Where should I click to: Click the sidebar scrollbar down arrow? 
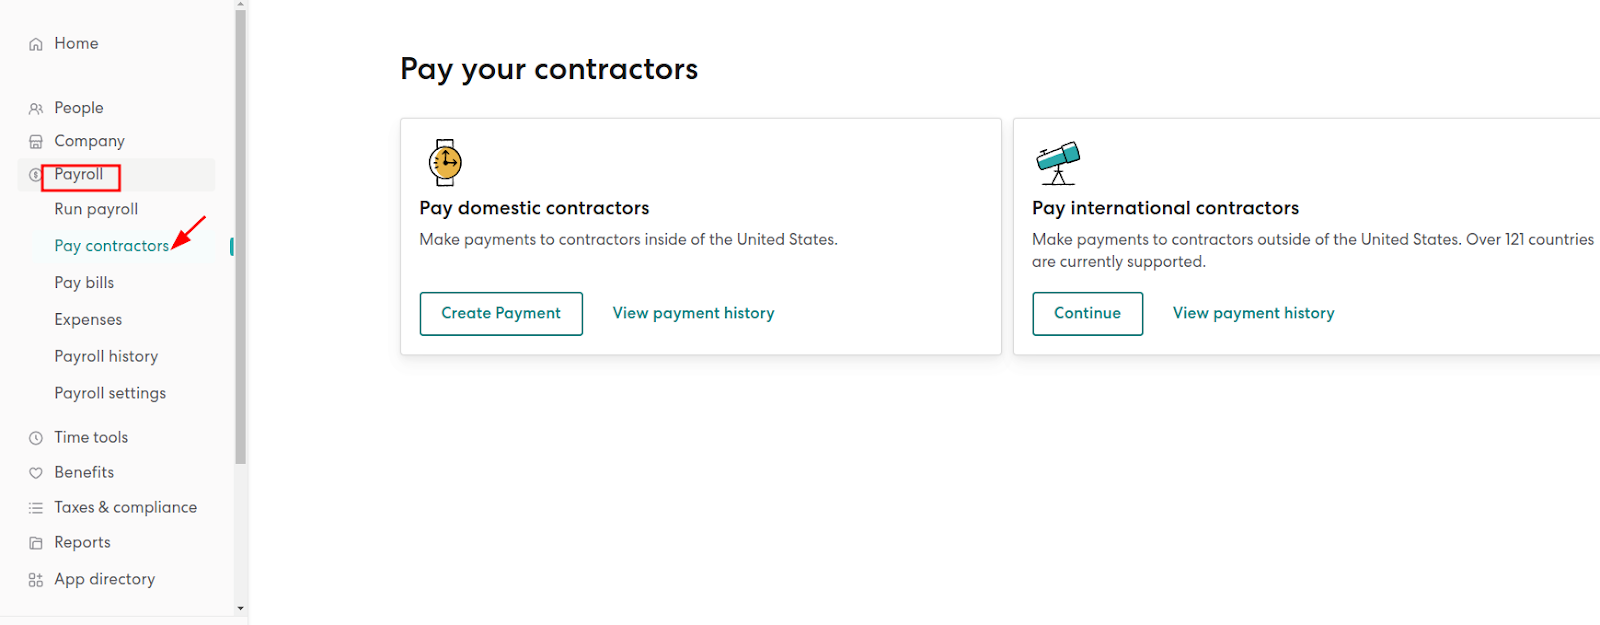[240, 608]
